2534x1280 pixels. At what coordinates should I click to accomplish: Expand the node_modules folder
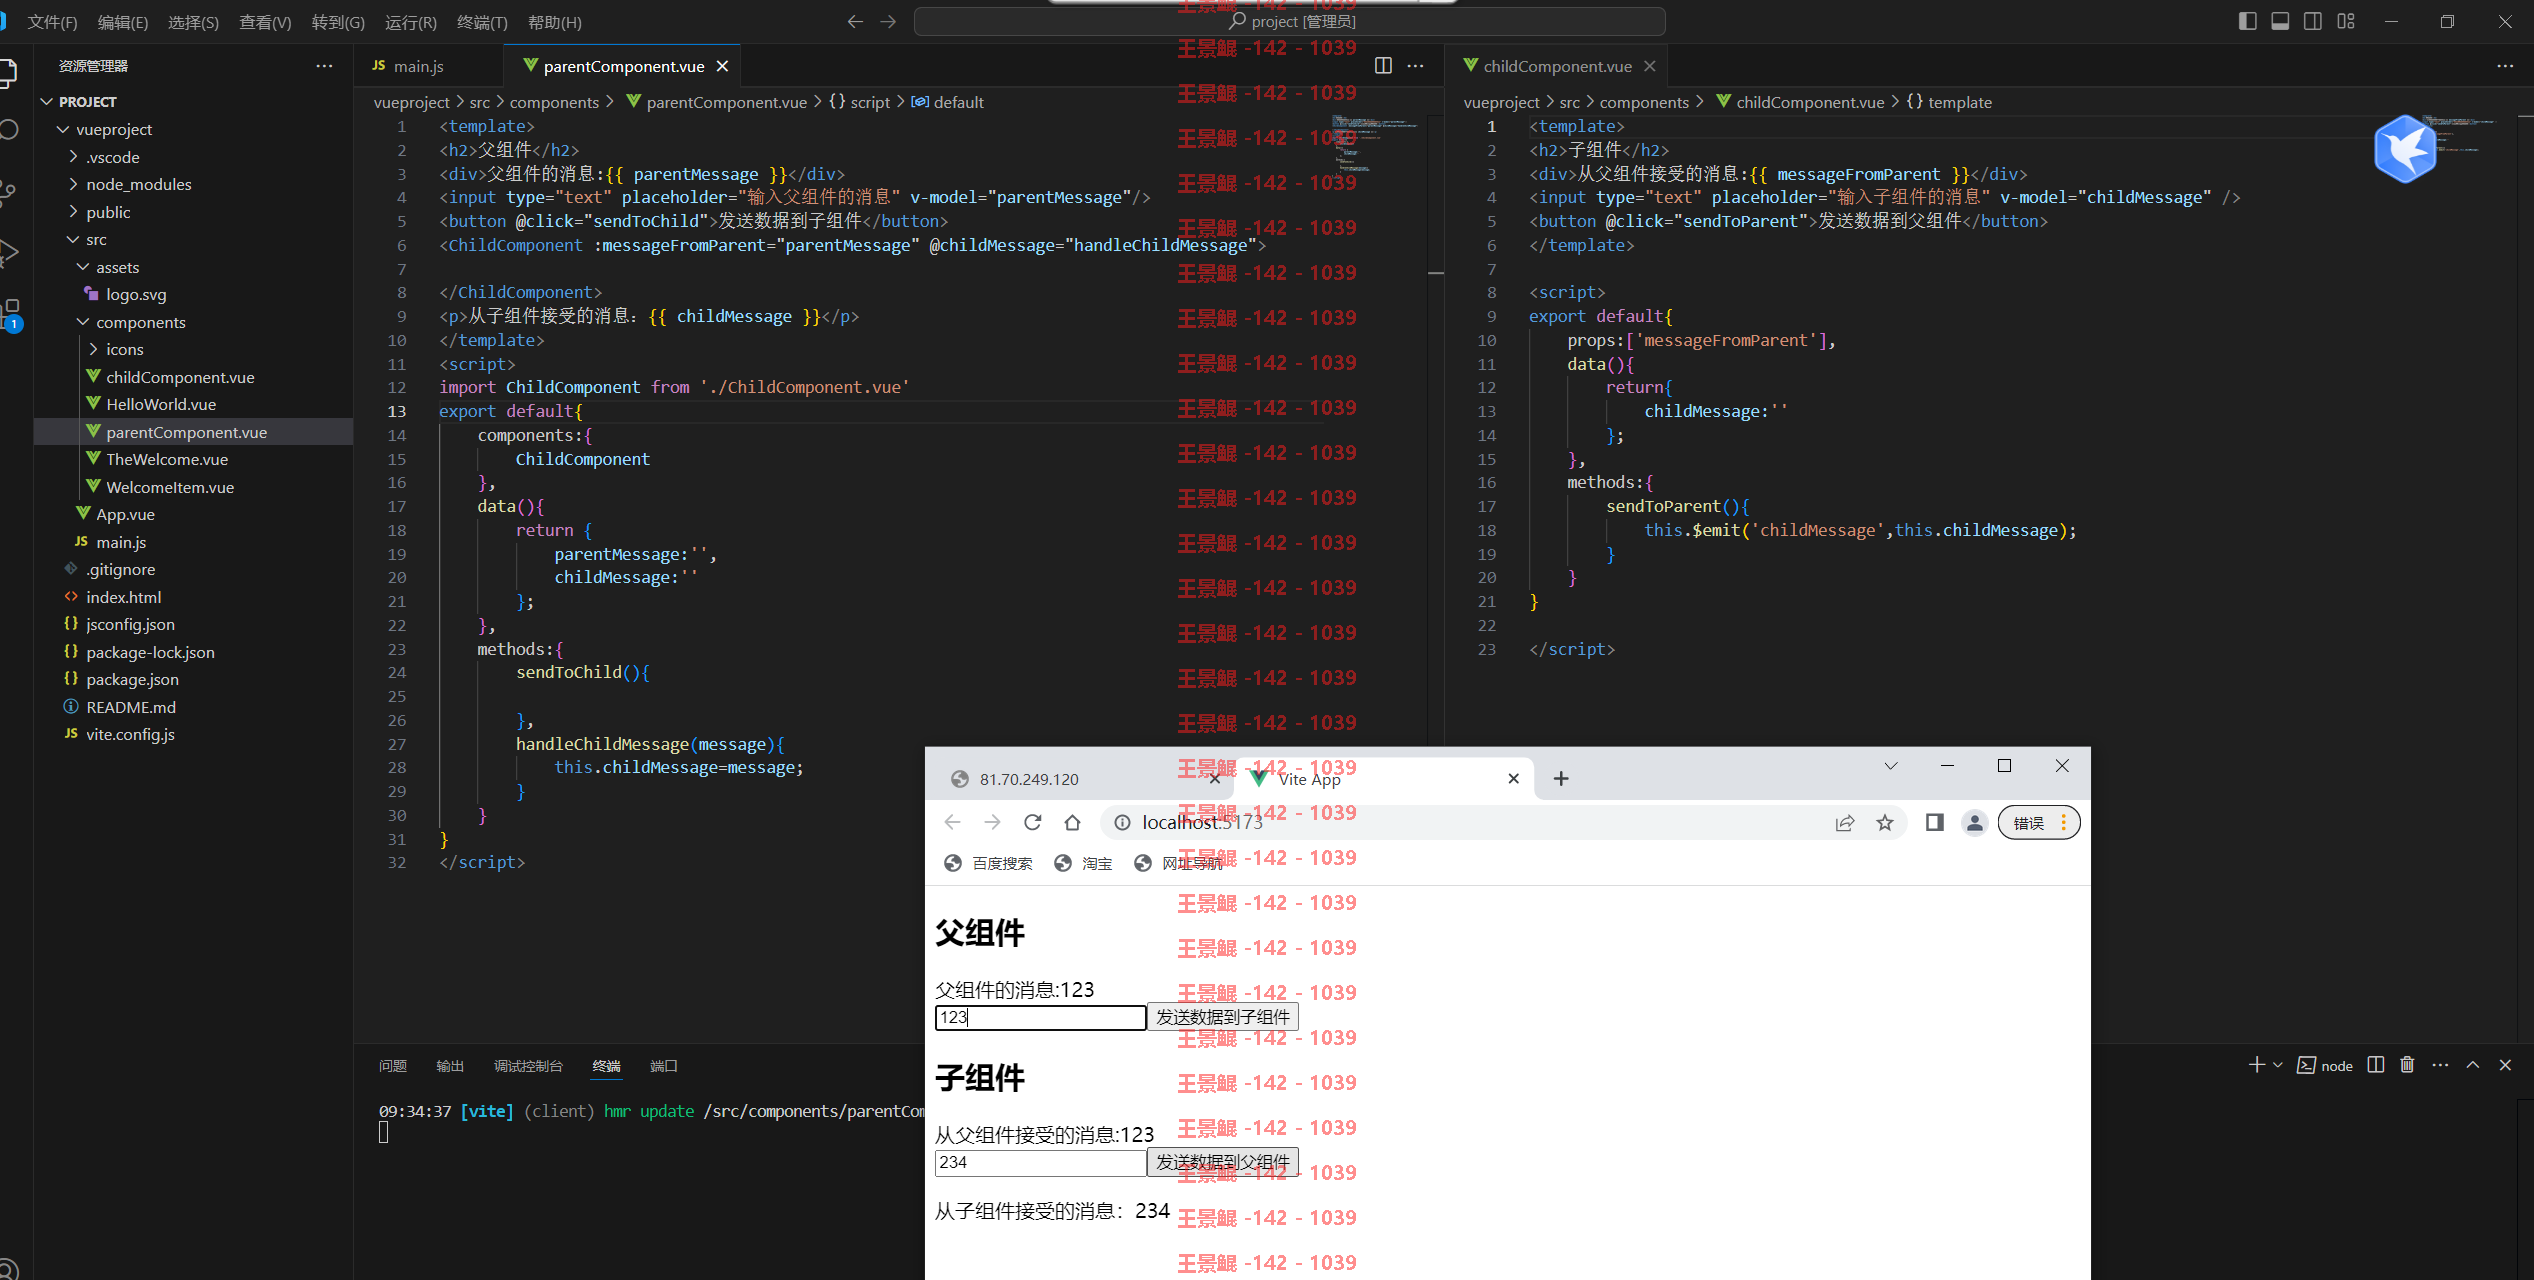[138, 184]
